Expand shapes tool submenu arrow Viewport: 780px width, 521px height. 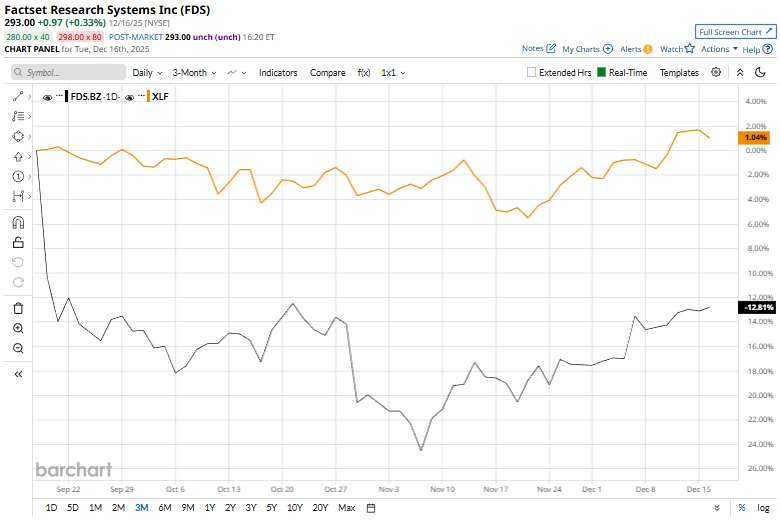point(30,136)
